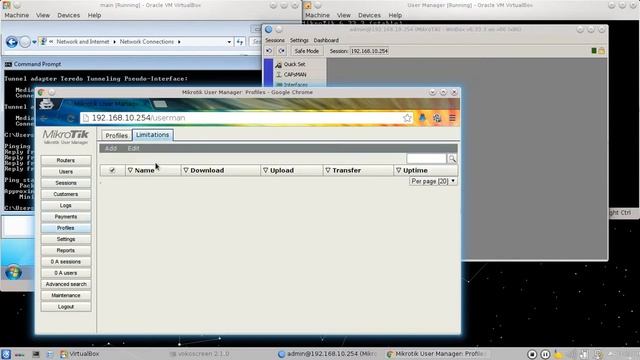Open the Maintenance section

(66, 295)
